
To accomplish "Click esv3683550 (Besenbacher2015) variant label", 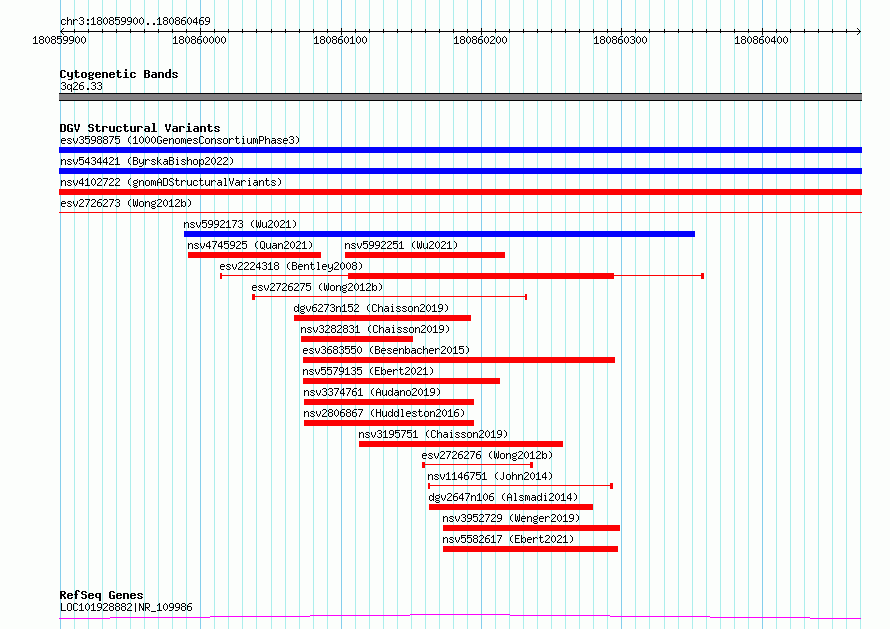I will click(386, 350).
